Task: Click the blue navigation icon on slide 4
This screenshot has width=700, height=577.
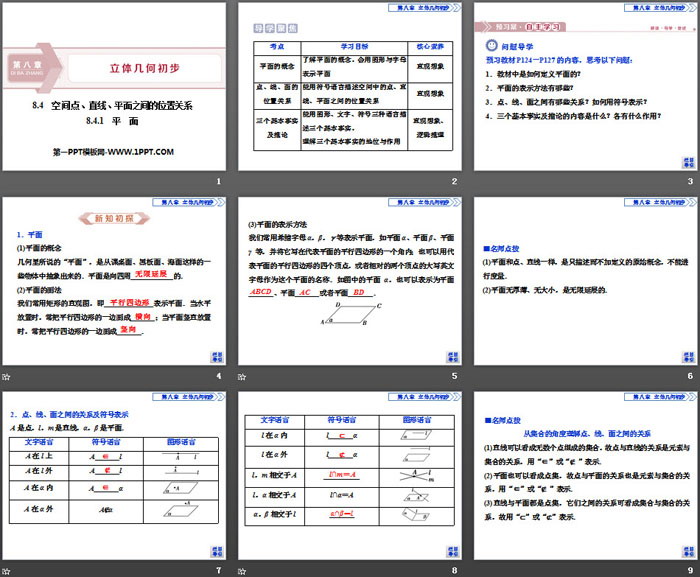Action: (217, 357)
